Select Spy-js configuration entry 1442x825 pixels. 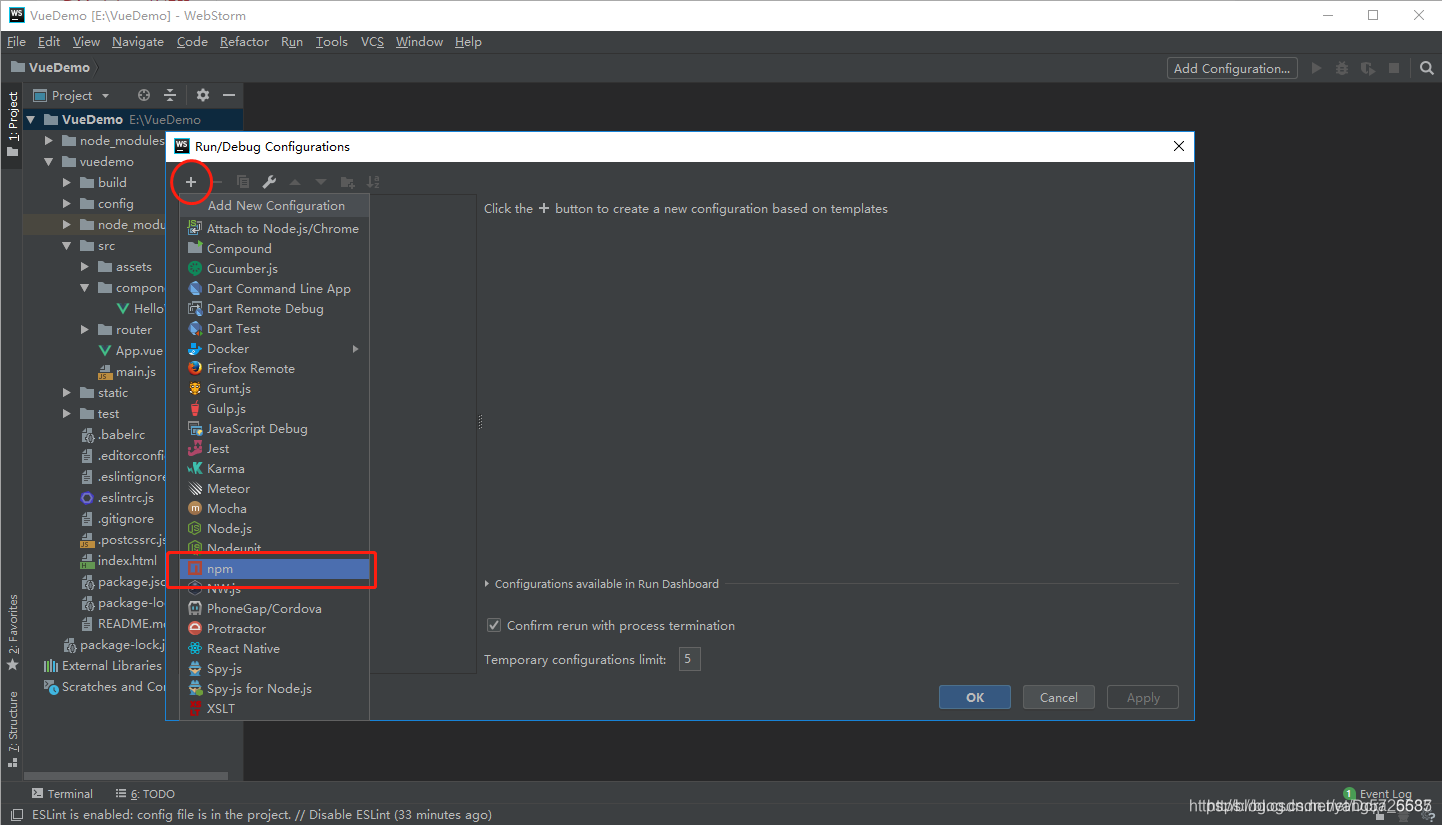(x=275, y=668)
